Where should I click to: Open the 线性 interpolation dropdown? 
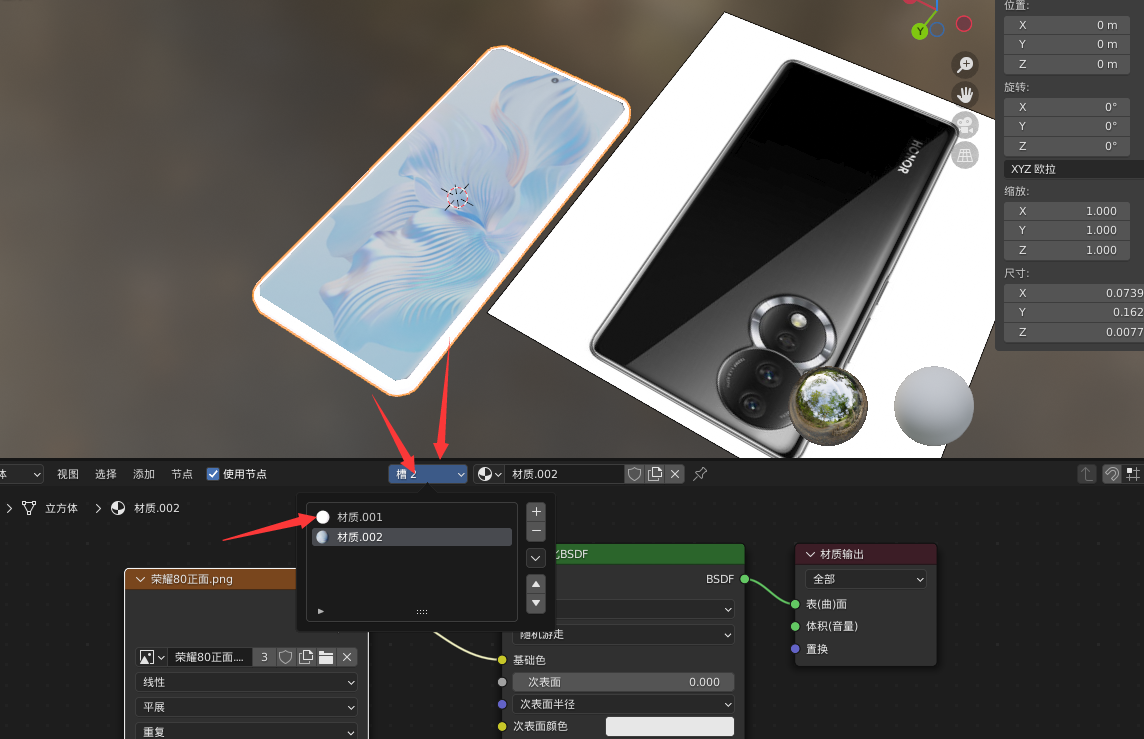point(246,682)
